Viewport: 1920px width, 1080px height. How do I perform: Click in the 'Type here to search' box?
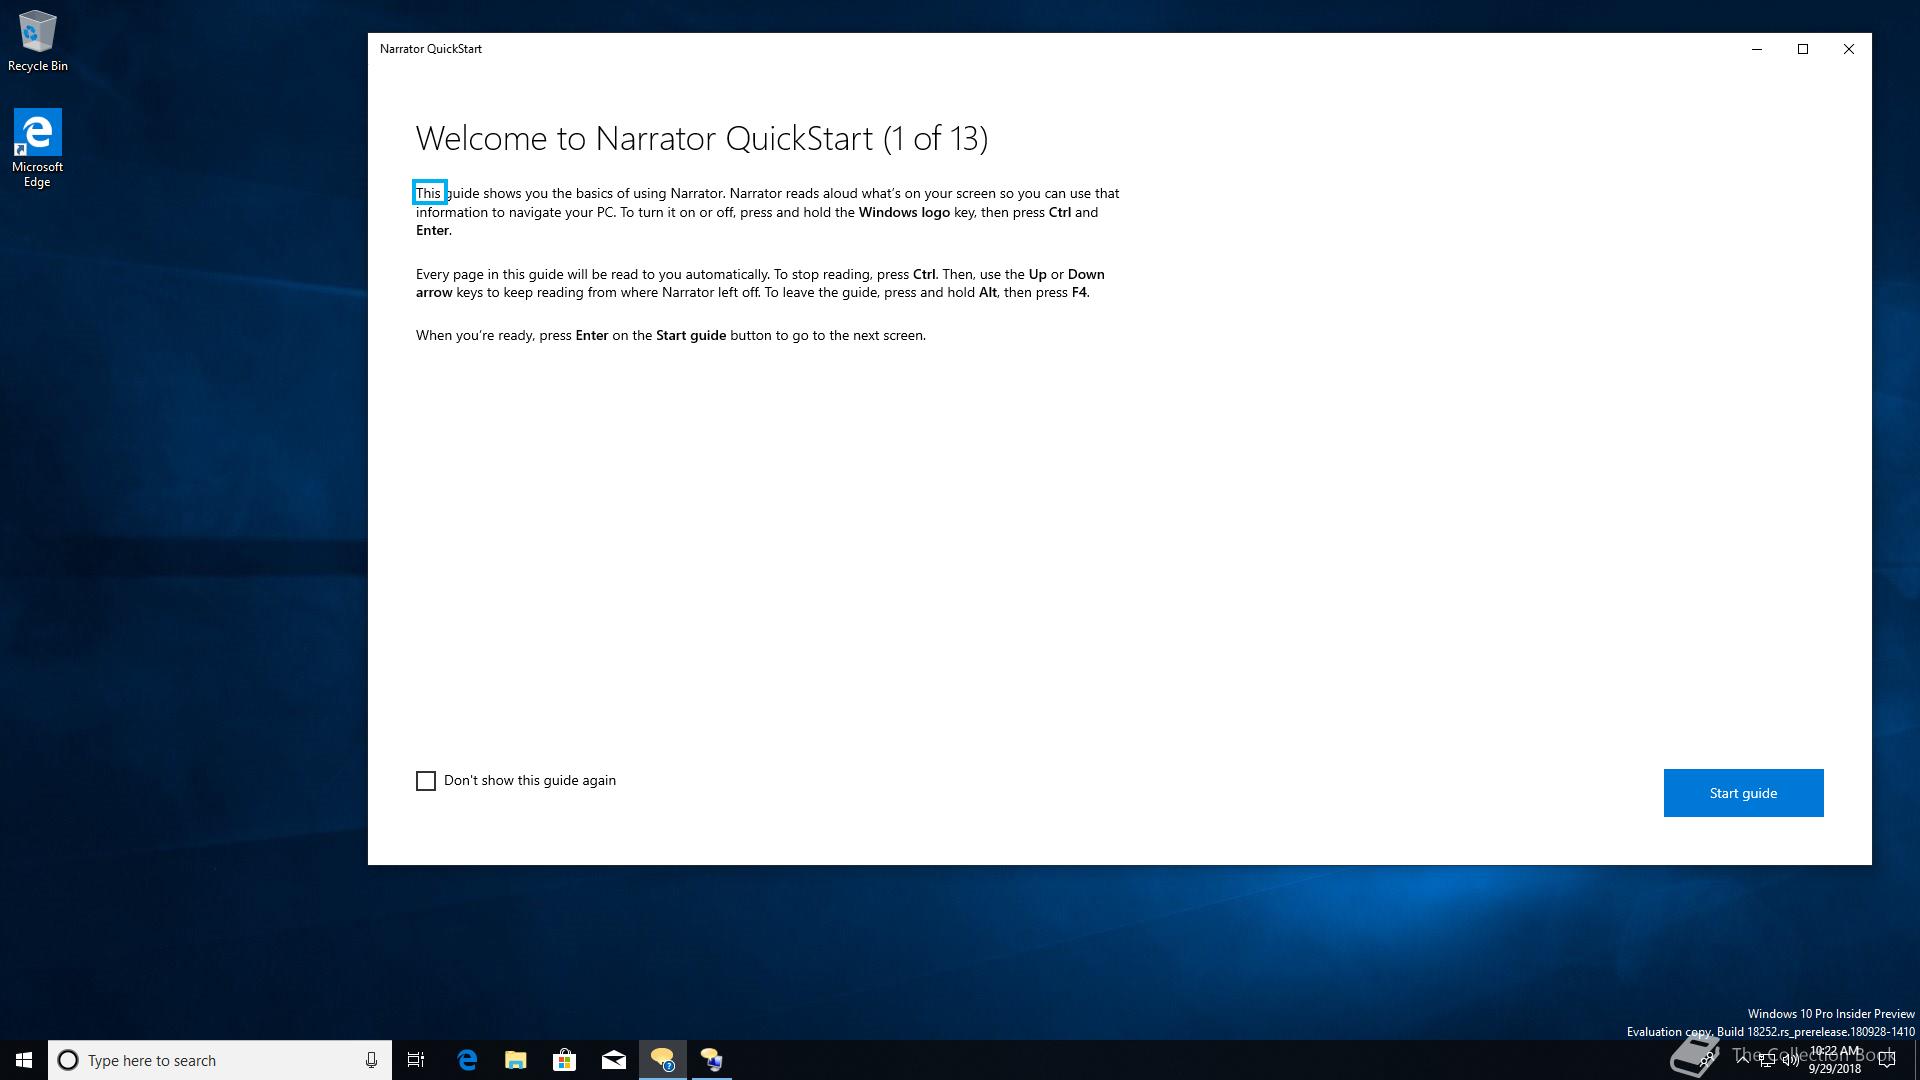(220, 1060)
